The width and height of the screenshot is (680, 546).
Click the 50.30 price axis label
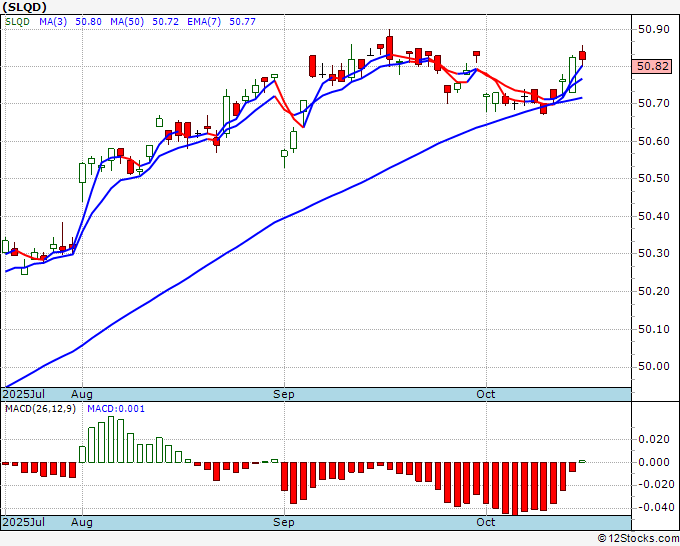[654, 253]
